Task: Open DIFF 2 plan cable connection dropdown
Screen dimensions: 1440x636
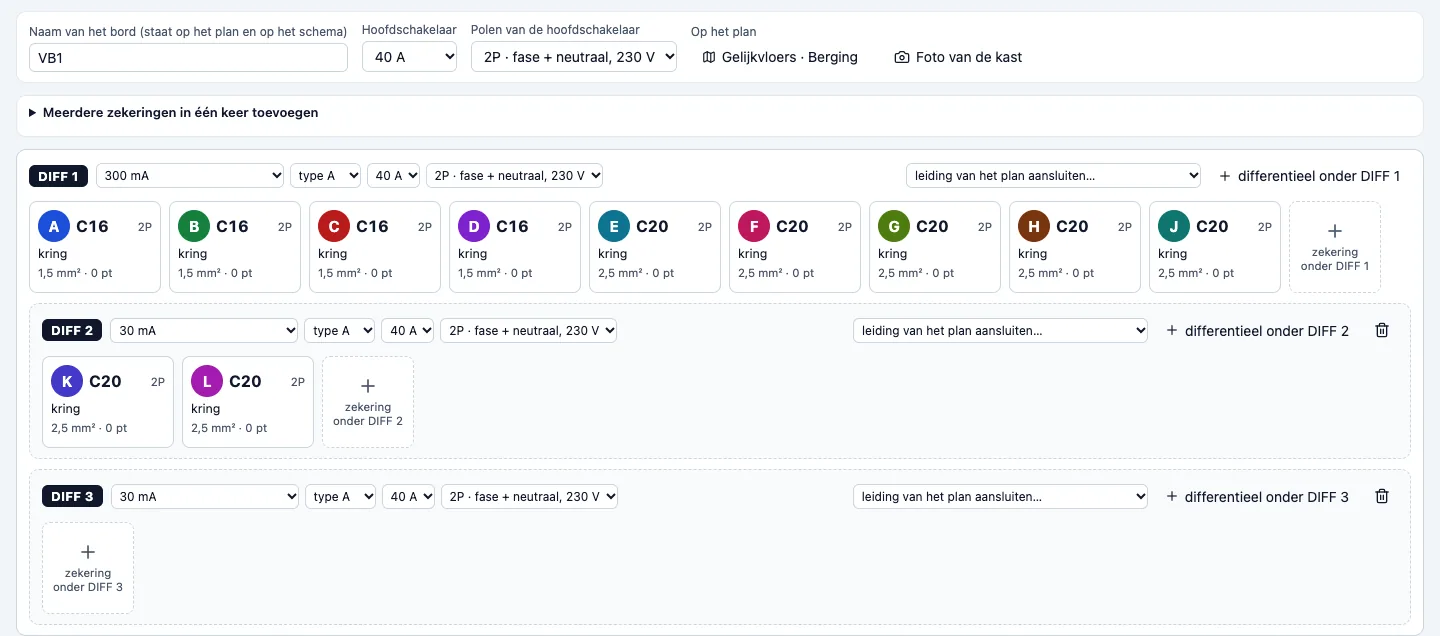Action: (x=1000, y=330)
